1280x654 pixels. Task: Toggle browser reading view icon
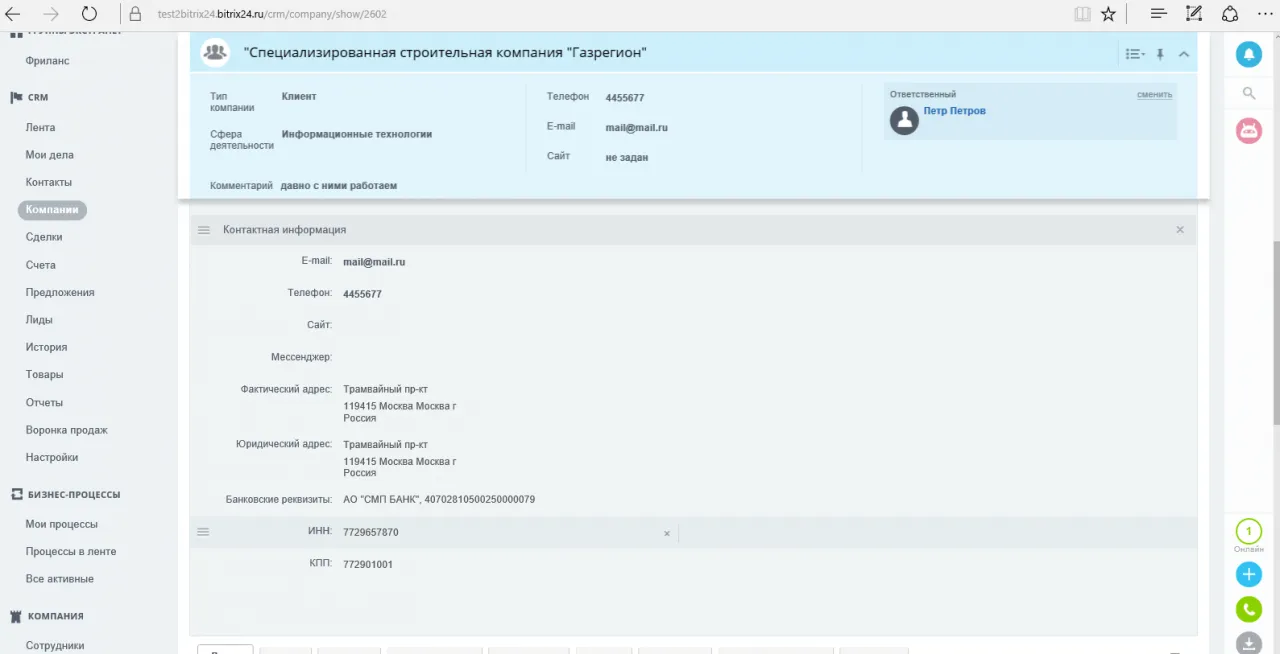pyautogui.click(x=1082, y=14)
